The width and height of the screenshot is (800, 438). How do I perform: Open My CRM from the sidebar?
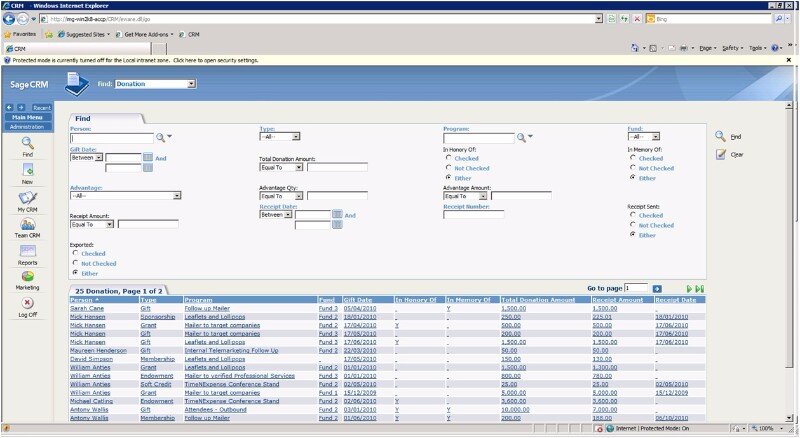click(x=27, y=199)
